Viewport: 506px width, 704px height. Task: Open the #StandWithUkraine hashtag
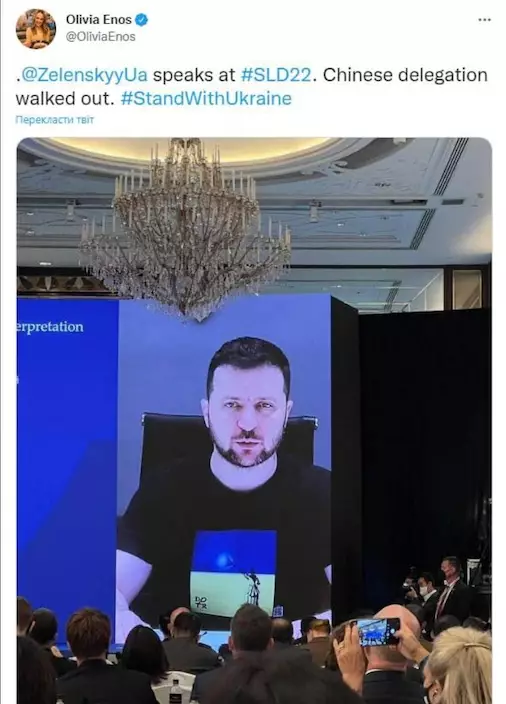pos(206,98)
